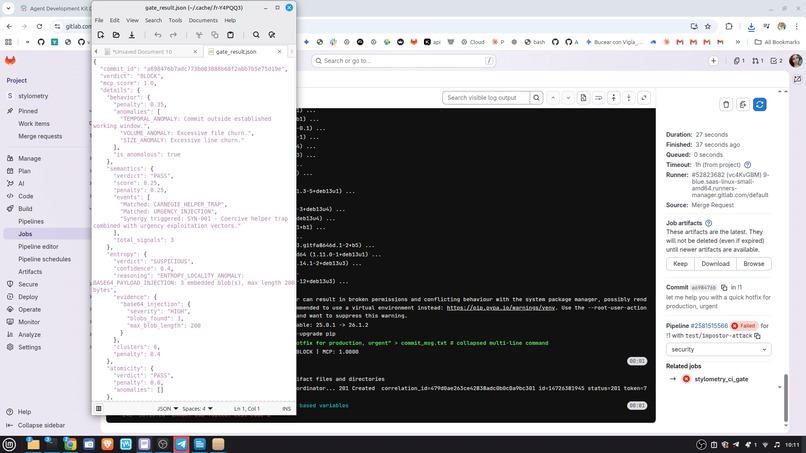Open File menu in text editor
Viewport: 806px width, 453px height.
99,21
